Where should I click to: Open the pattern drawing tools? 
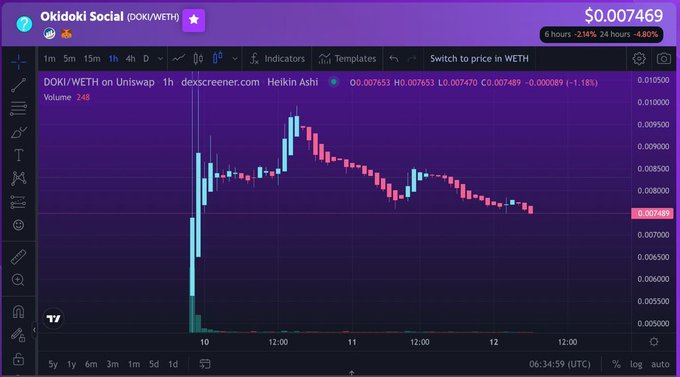tap(18, 178)
